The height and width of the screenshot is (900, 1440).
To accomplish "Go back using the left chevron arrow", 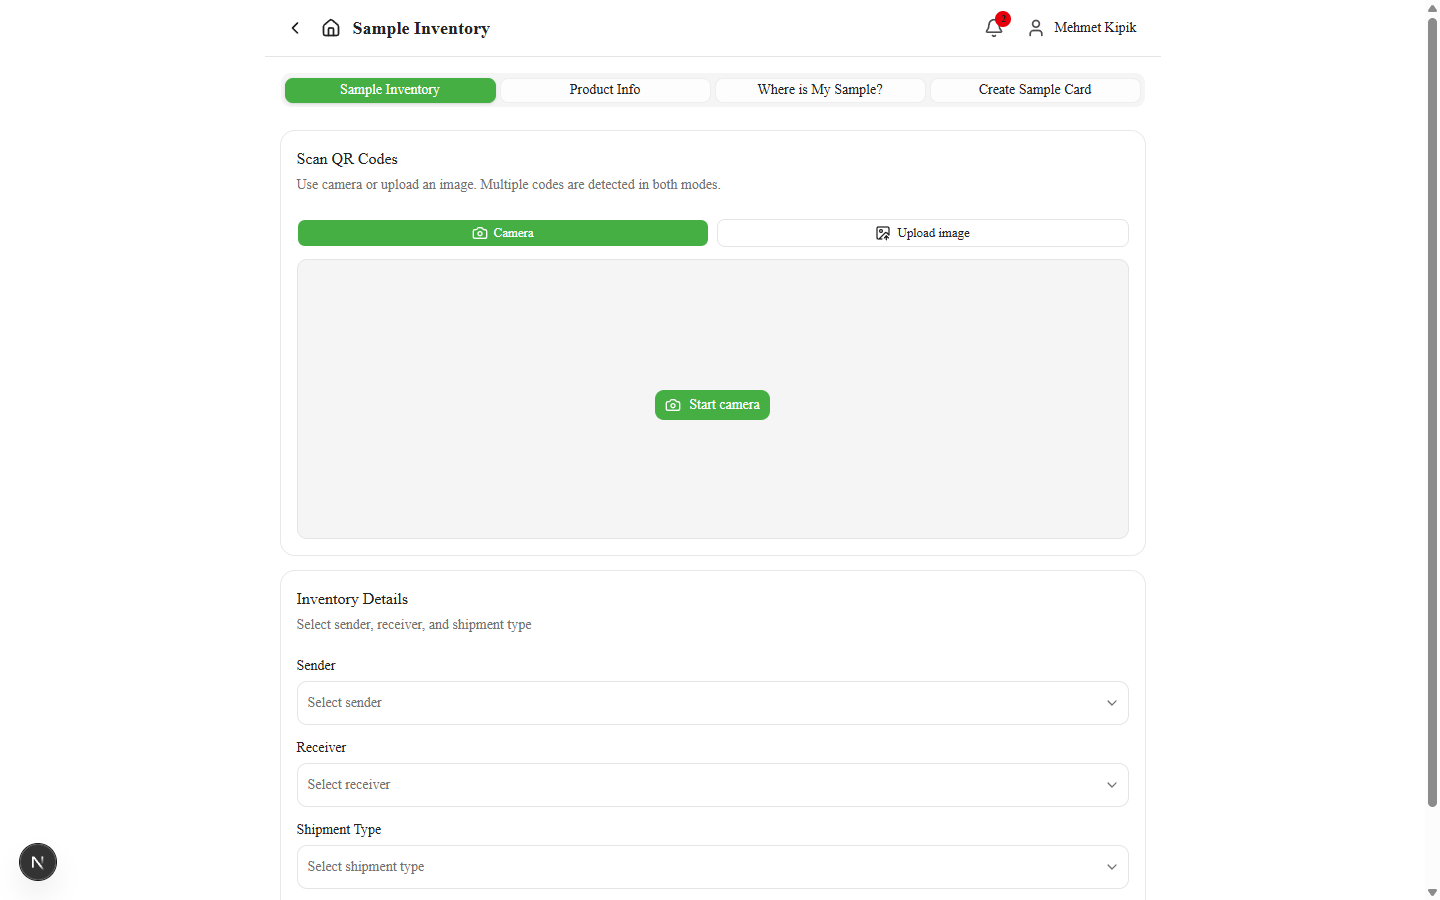I will point(295,28).
